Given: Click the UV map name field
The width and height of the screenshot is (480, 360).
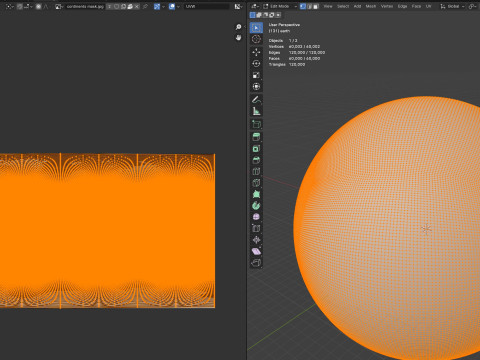Looking at the screenshot, I should coord(207,6).
